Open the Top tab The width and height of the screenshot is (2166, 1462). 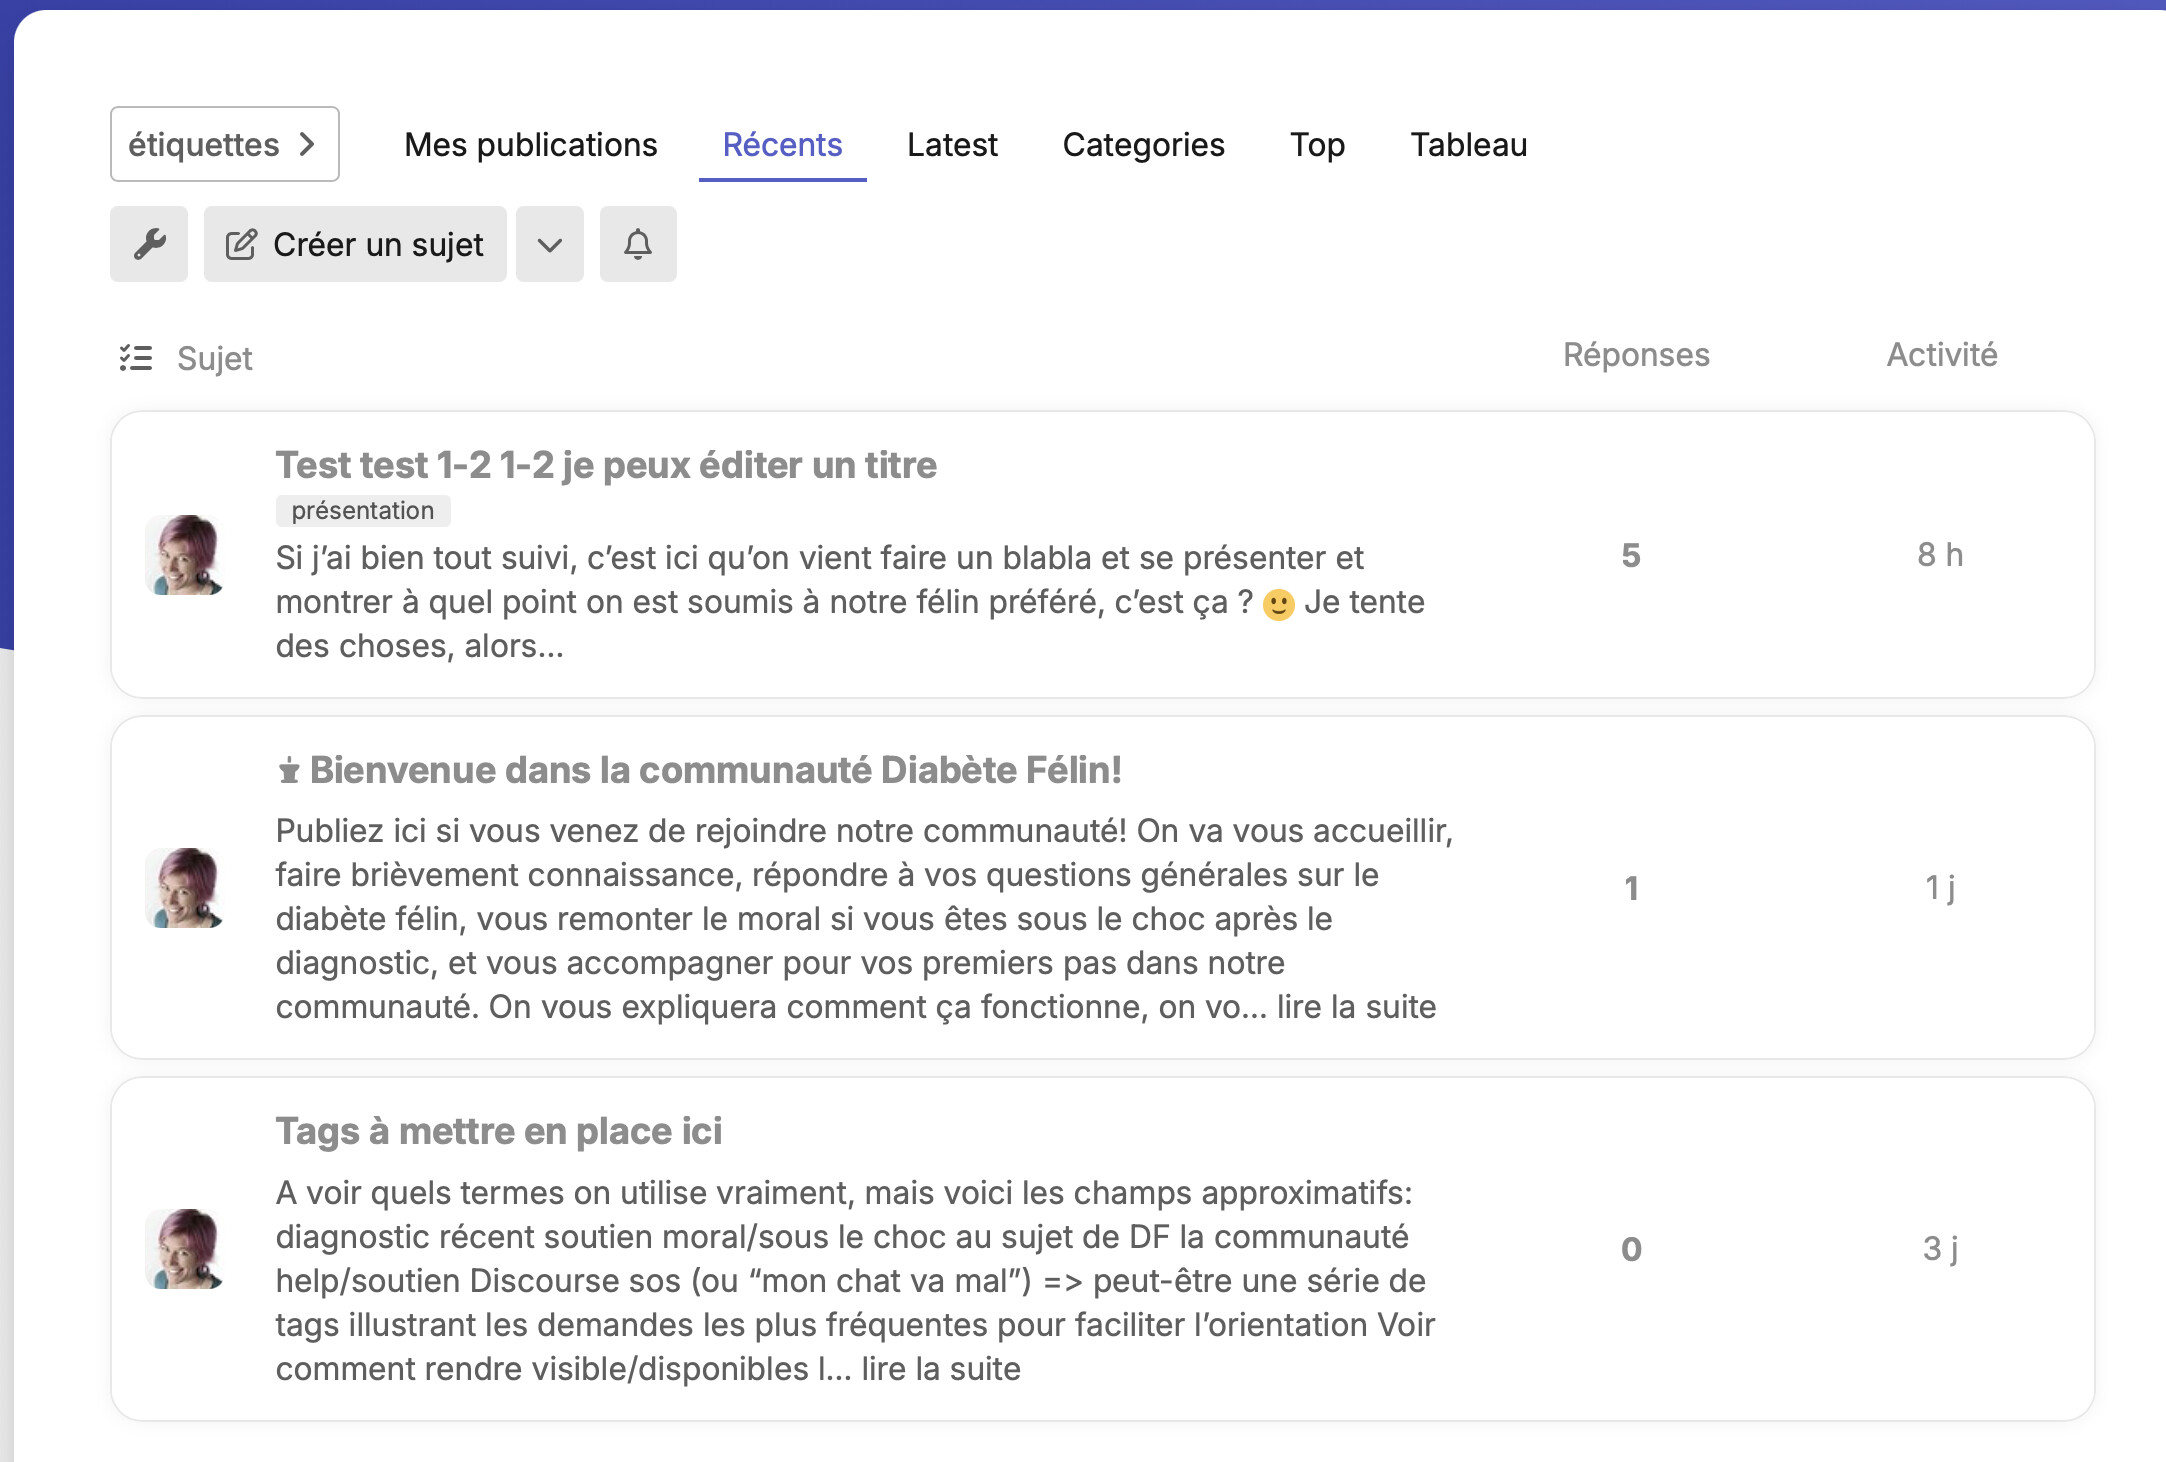[x=1317, y=145]
